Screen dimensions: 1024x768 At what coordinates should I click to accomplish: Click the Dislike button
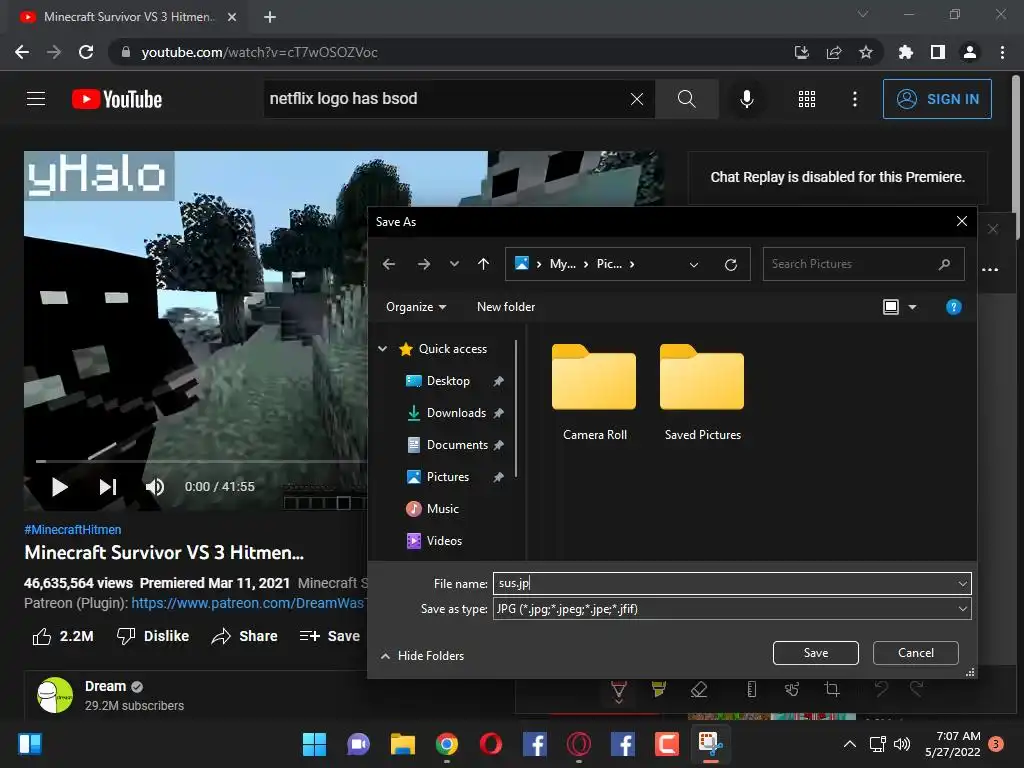pos(153,636)
